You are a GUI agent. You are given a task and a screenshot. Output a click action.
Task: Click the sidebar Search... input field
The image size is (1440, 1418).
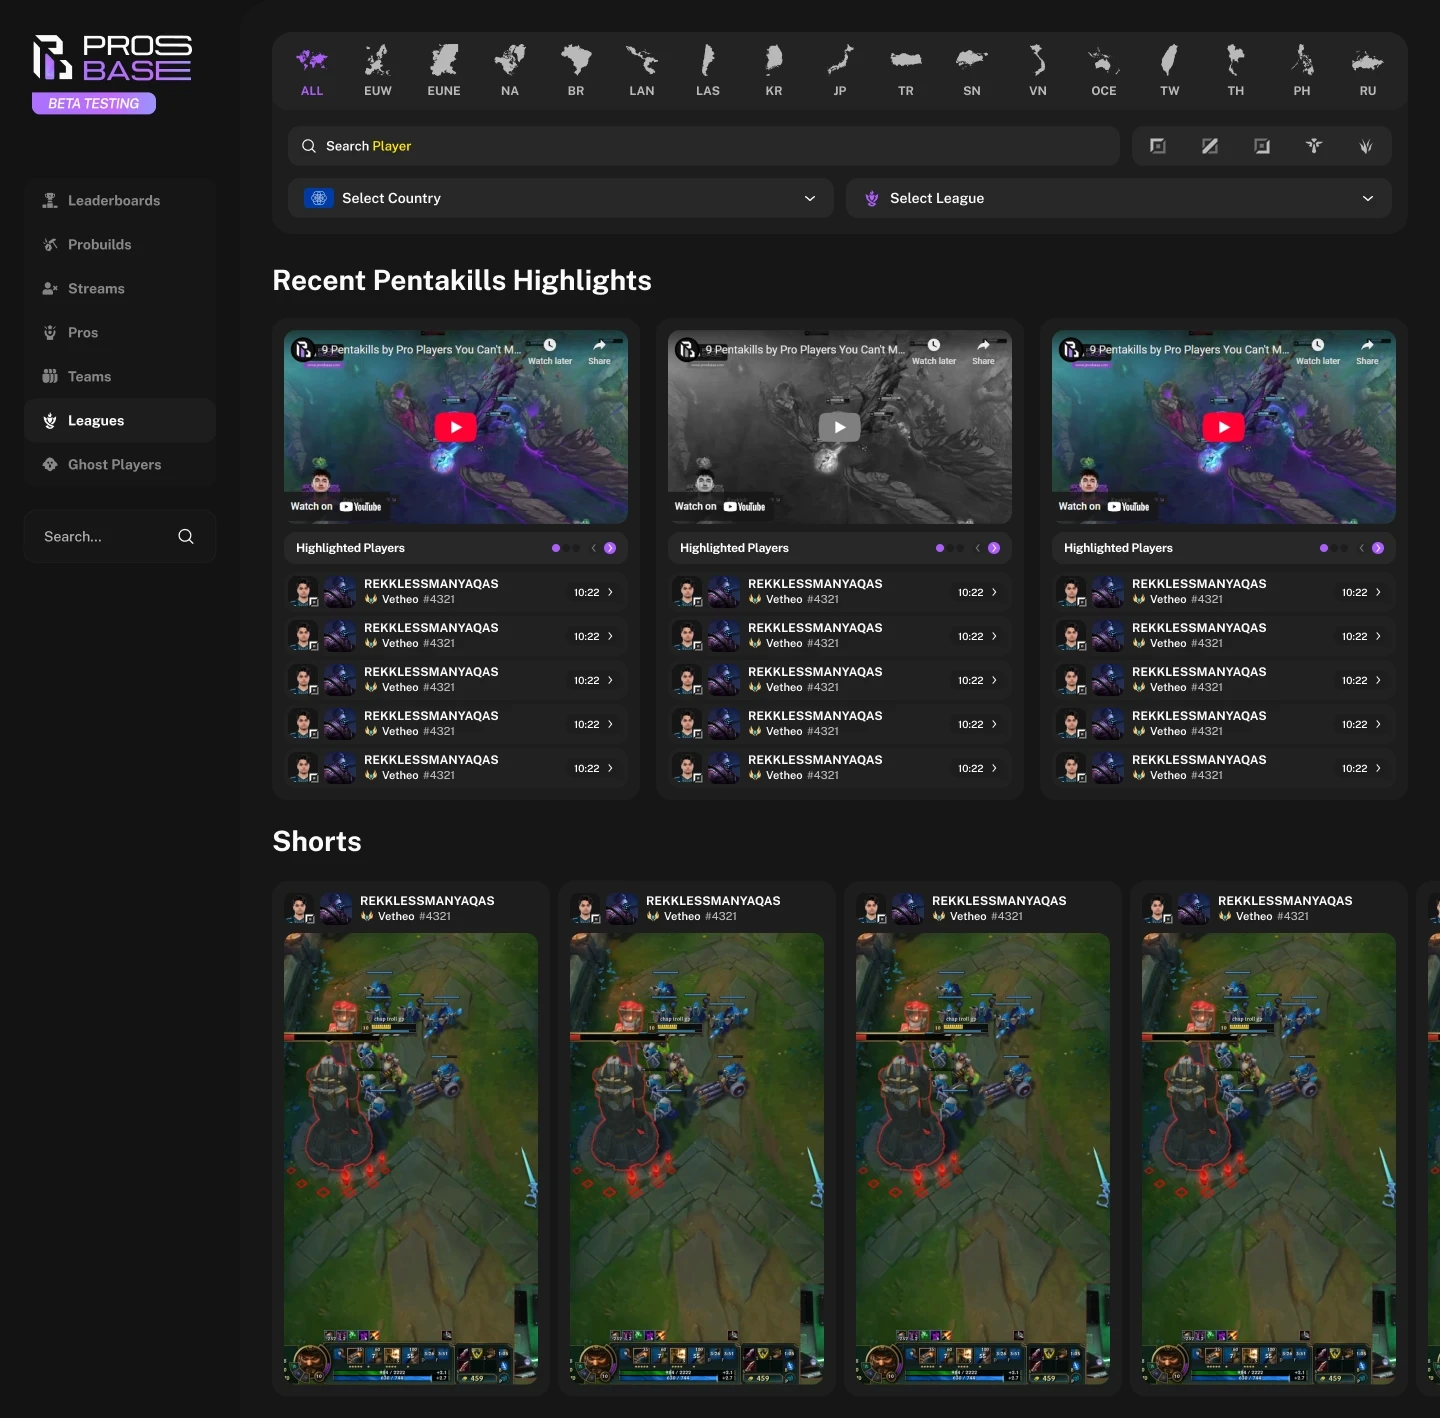pyautogui.click(x=120, y=537)
